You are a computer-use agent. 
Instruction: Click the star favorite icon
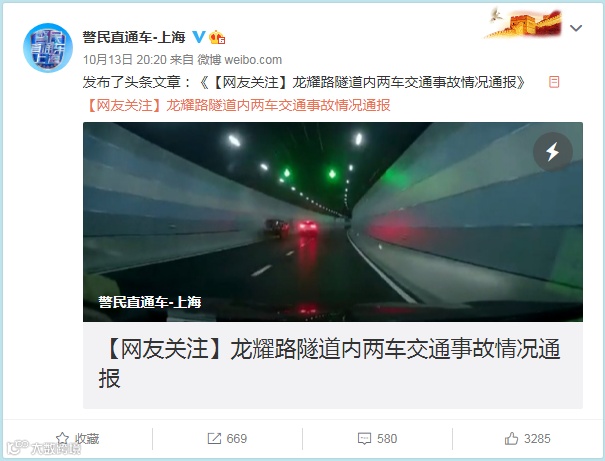62,438
